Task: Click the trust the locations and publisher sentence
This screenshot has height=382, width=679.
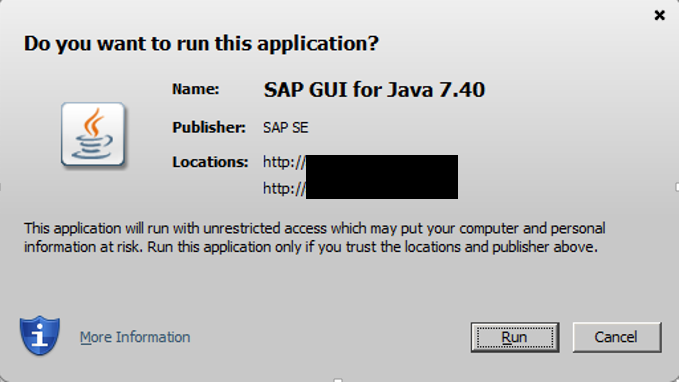Action: pyautogui.click(x=372, y=247)
